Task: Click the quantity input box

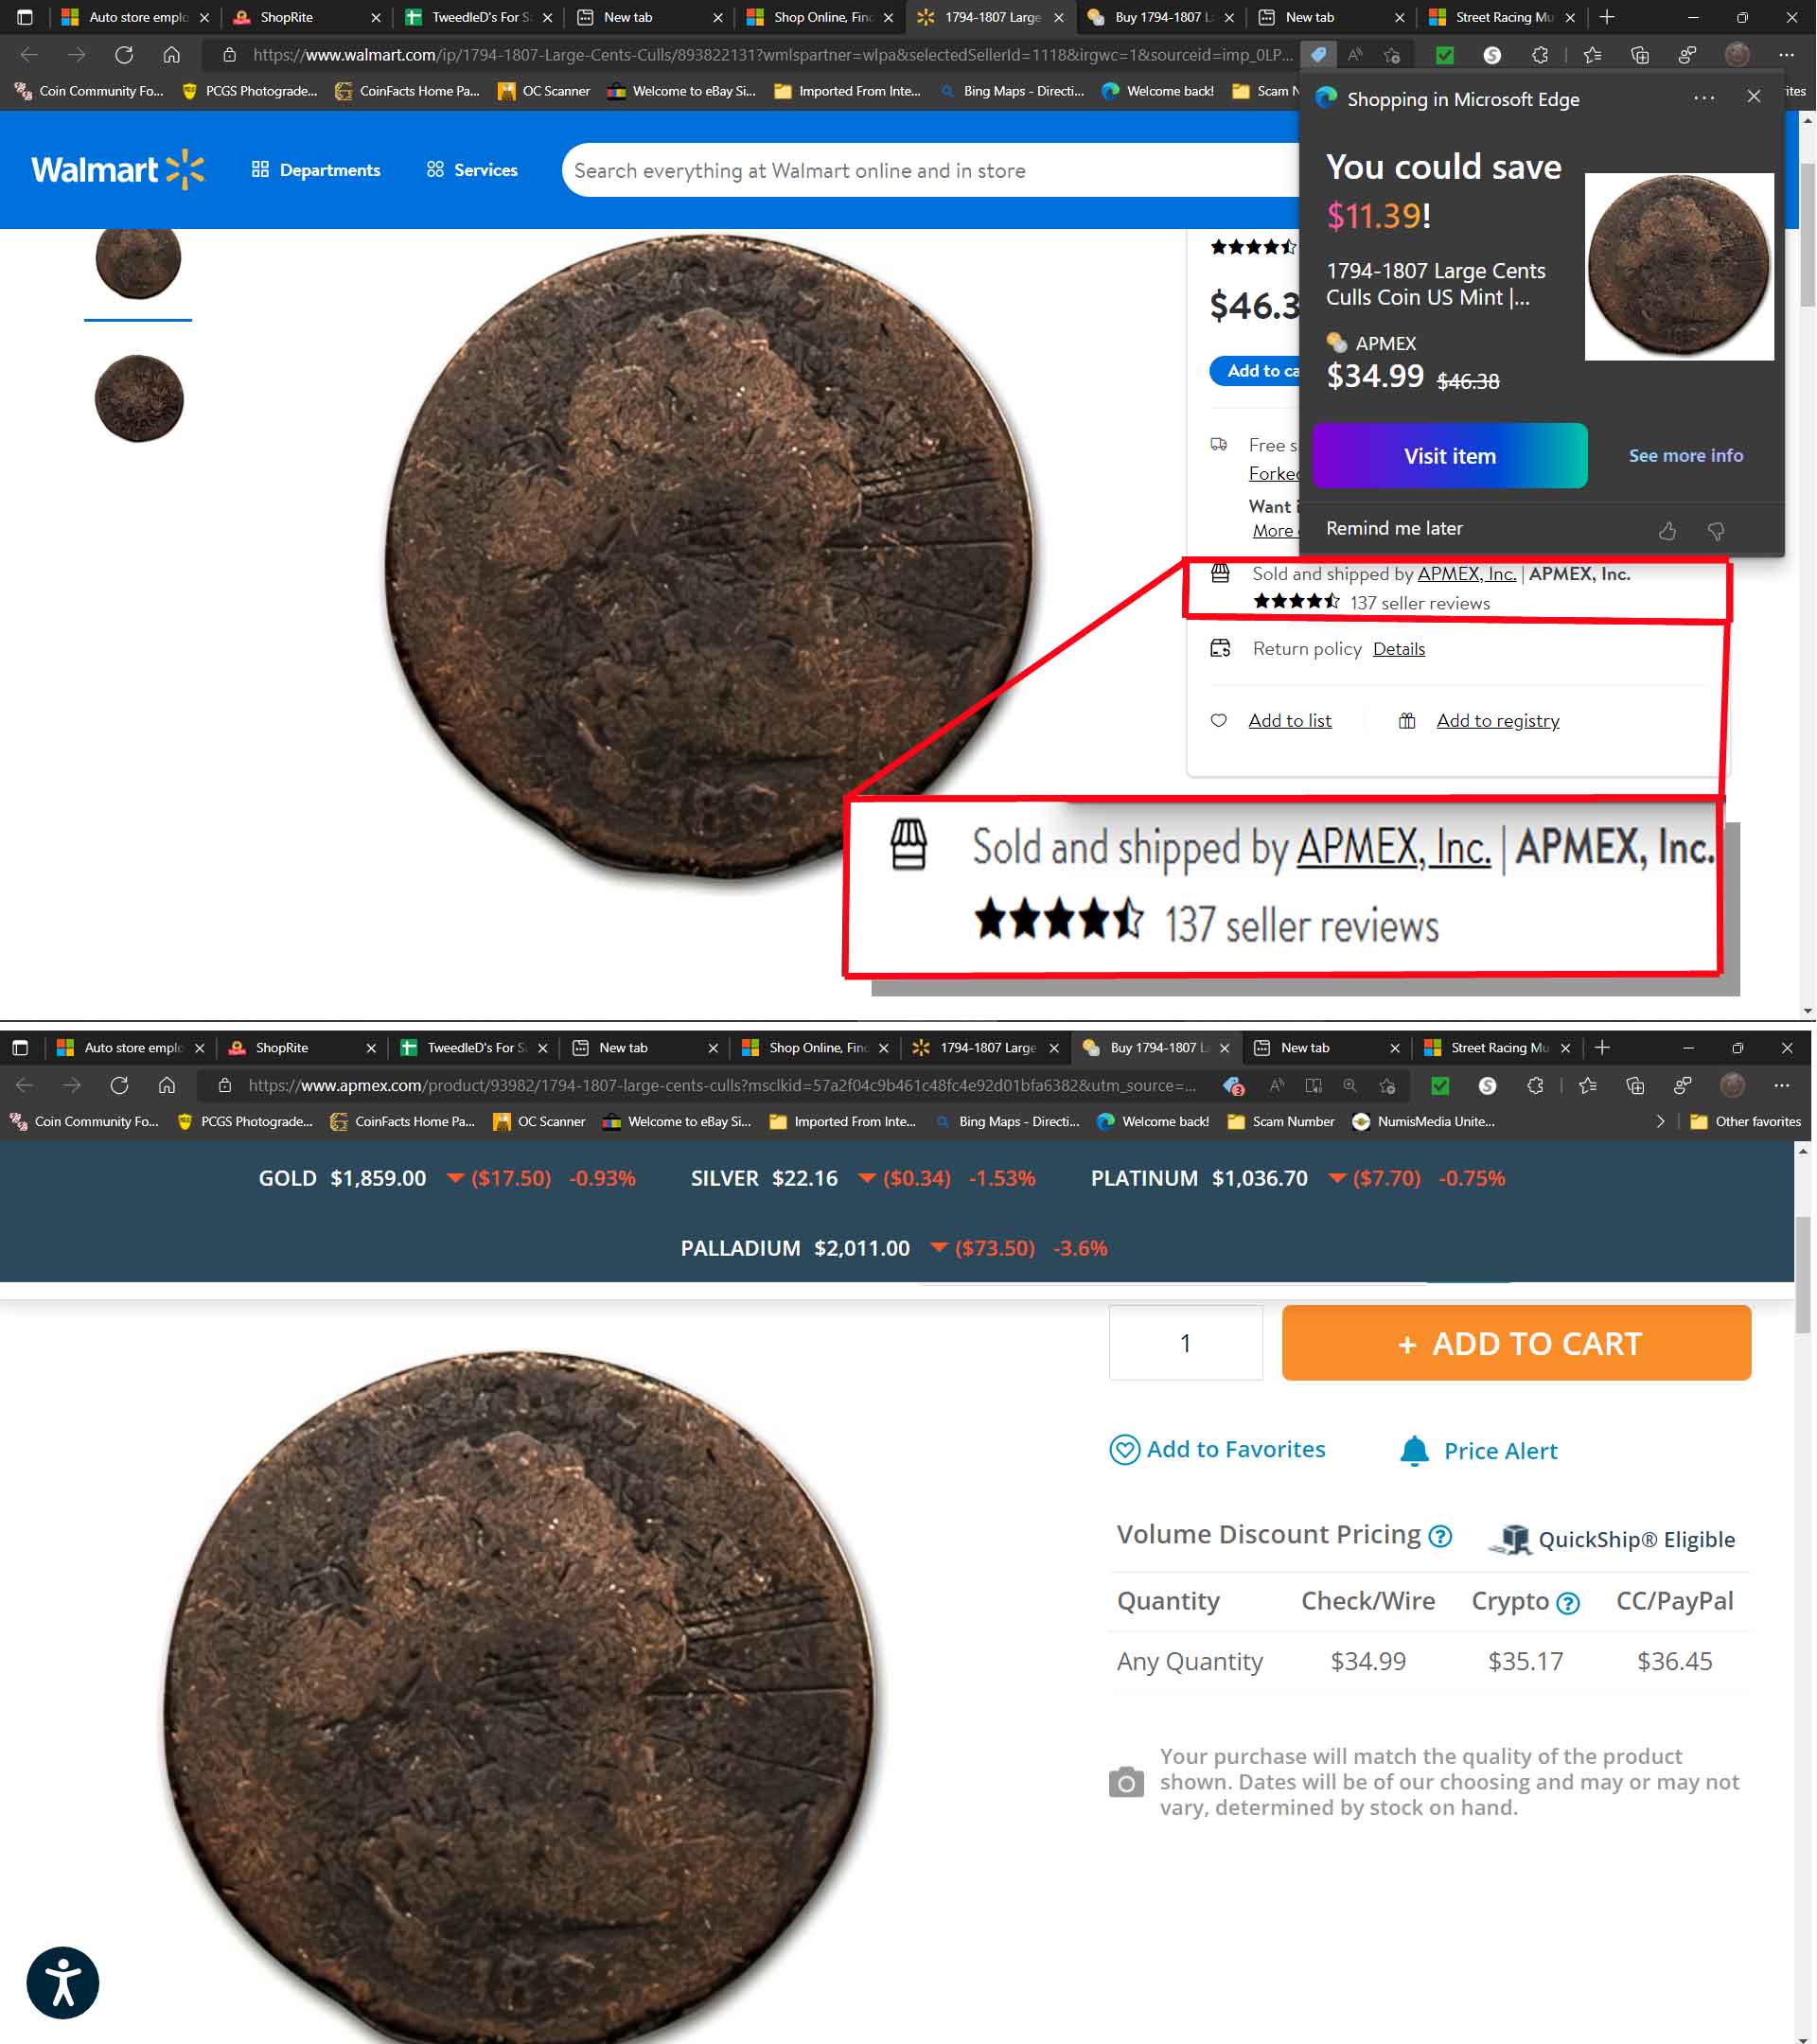Action: (1186, 1343)
